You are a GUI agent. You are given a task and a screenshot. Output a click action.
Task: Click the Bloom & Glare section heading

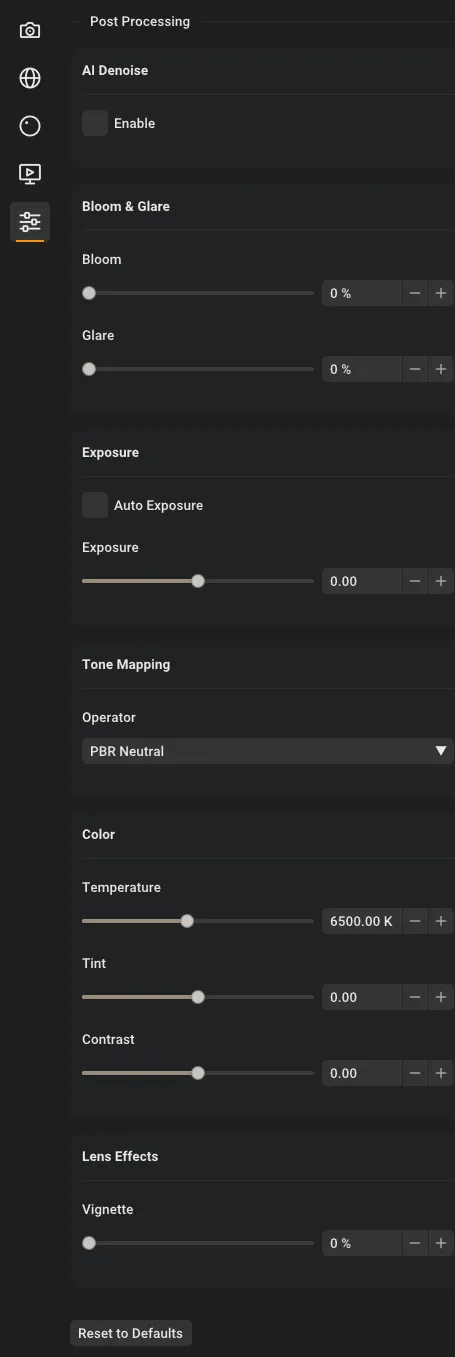pyautogui.click(x=126, y=206)
